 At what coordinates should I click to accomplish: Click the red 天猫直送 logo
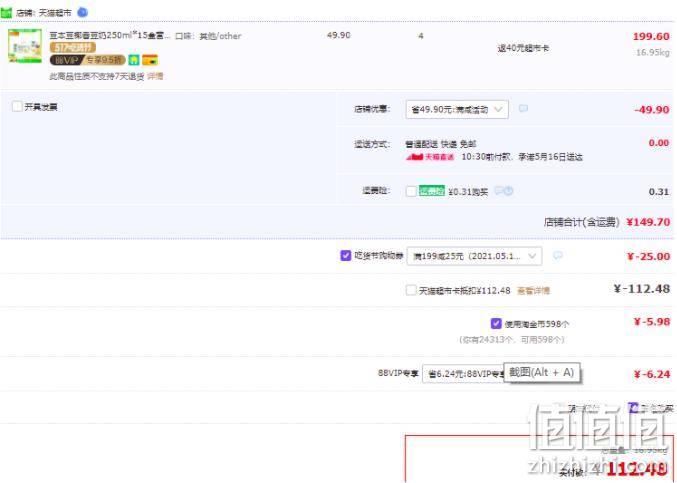pyautogui.click(x=430, y=157)
